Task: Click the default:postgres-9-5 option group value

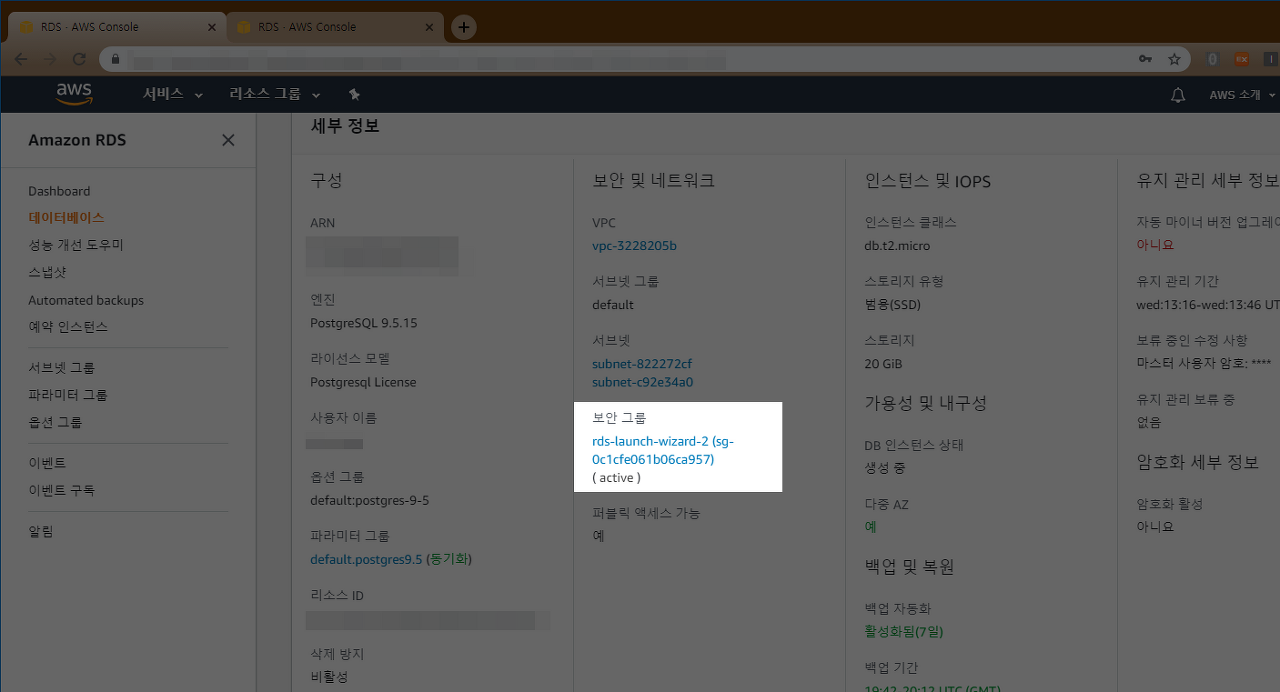Action: 369,500
